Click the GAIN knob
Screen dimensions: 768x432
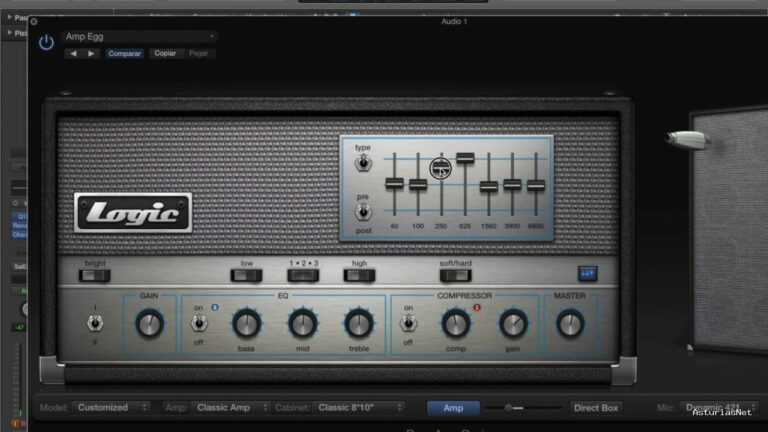tap(149, 324)
